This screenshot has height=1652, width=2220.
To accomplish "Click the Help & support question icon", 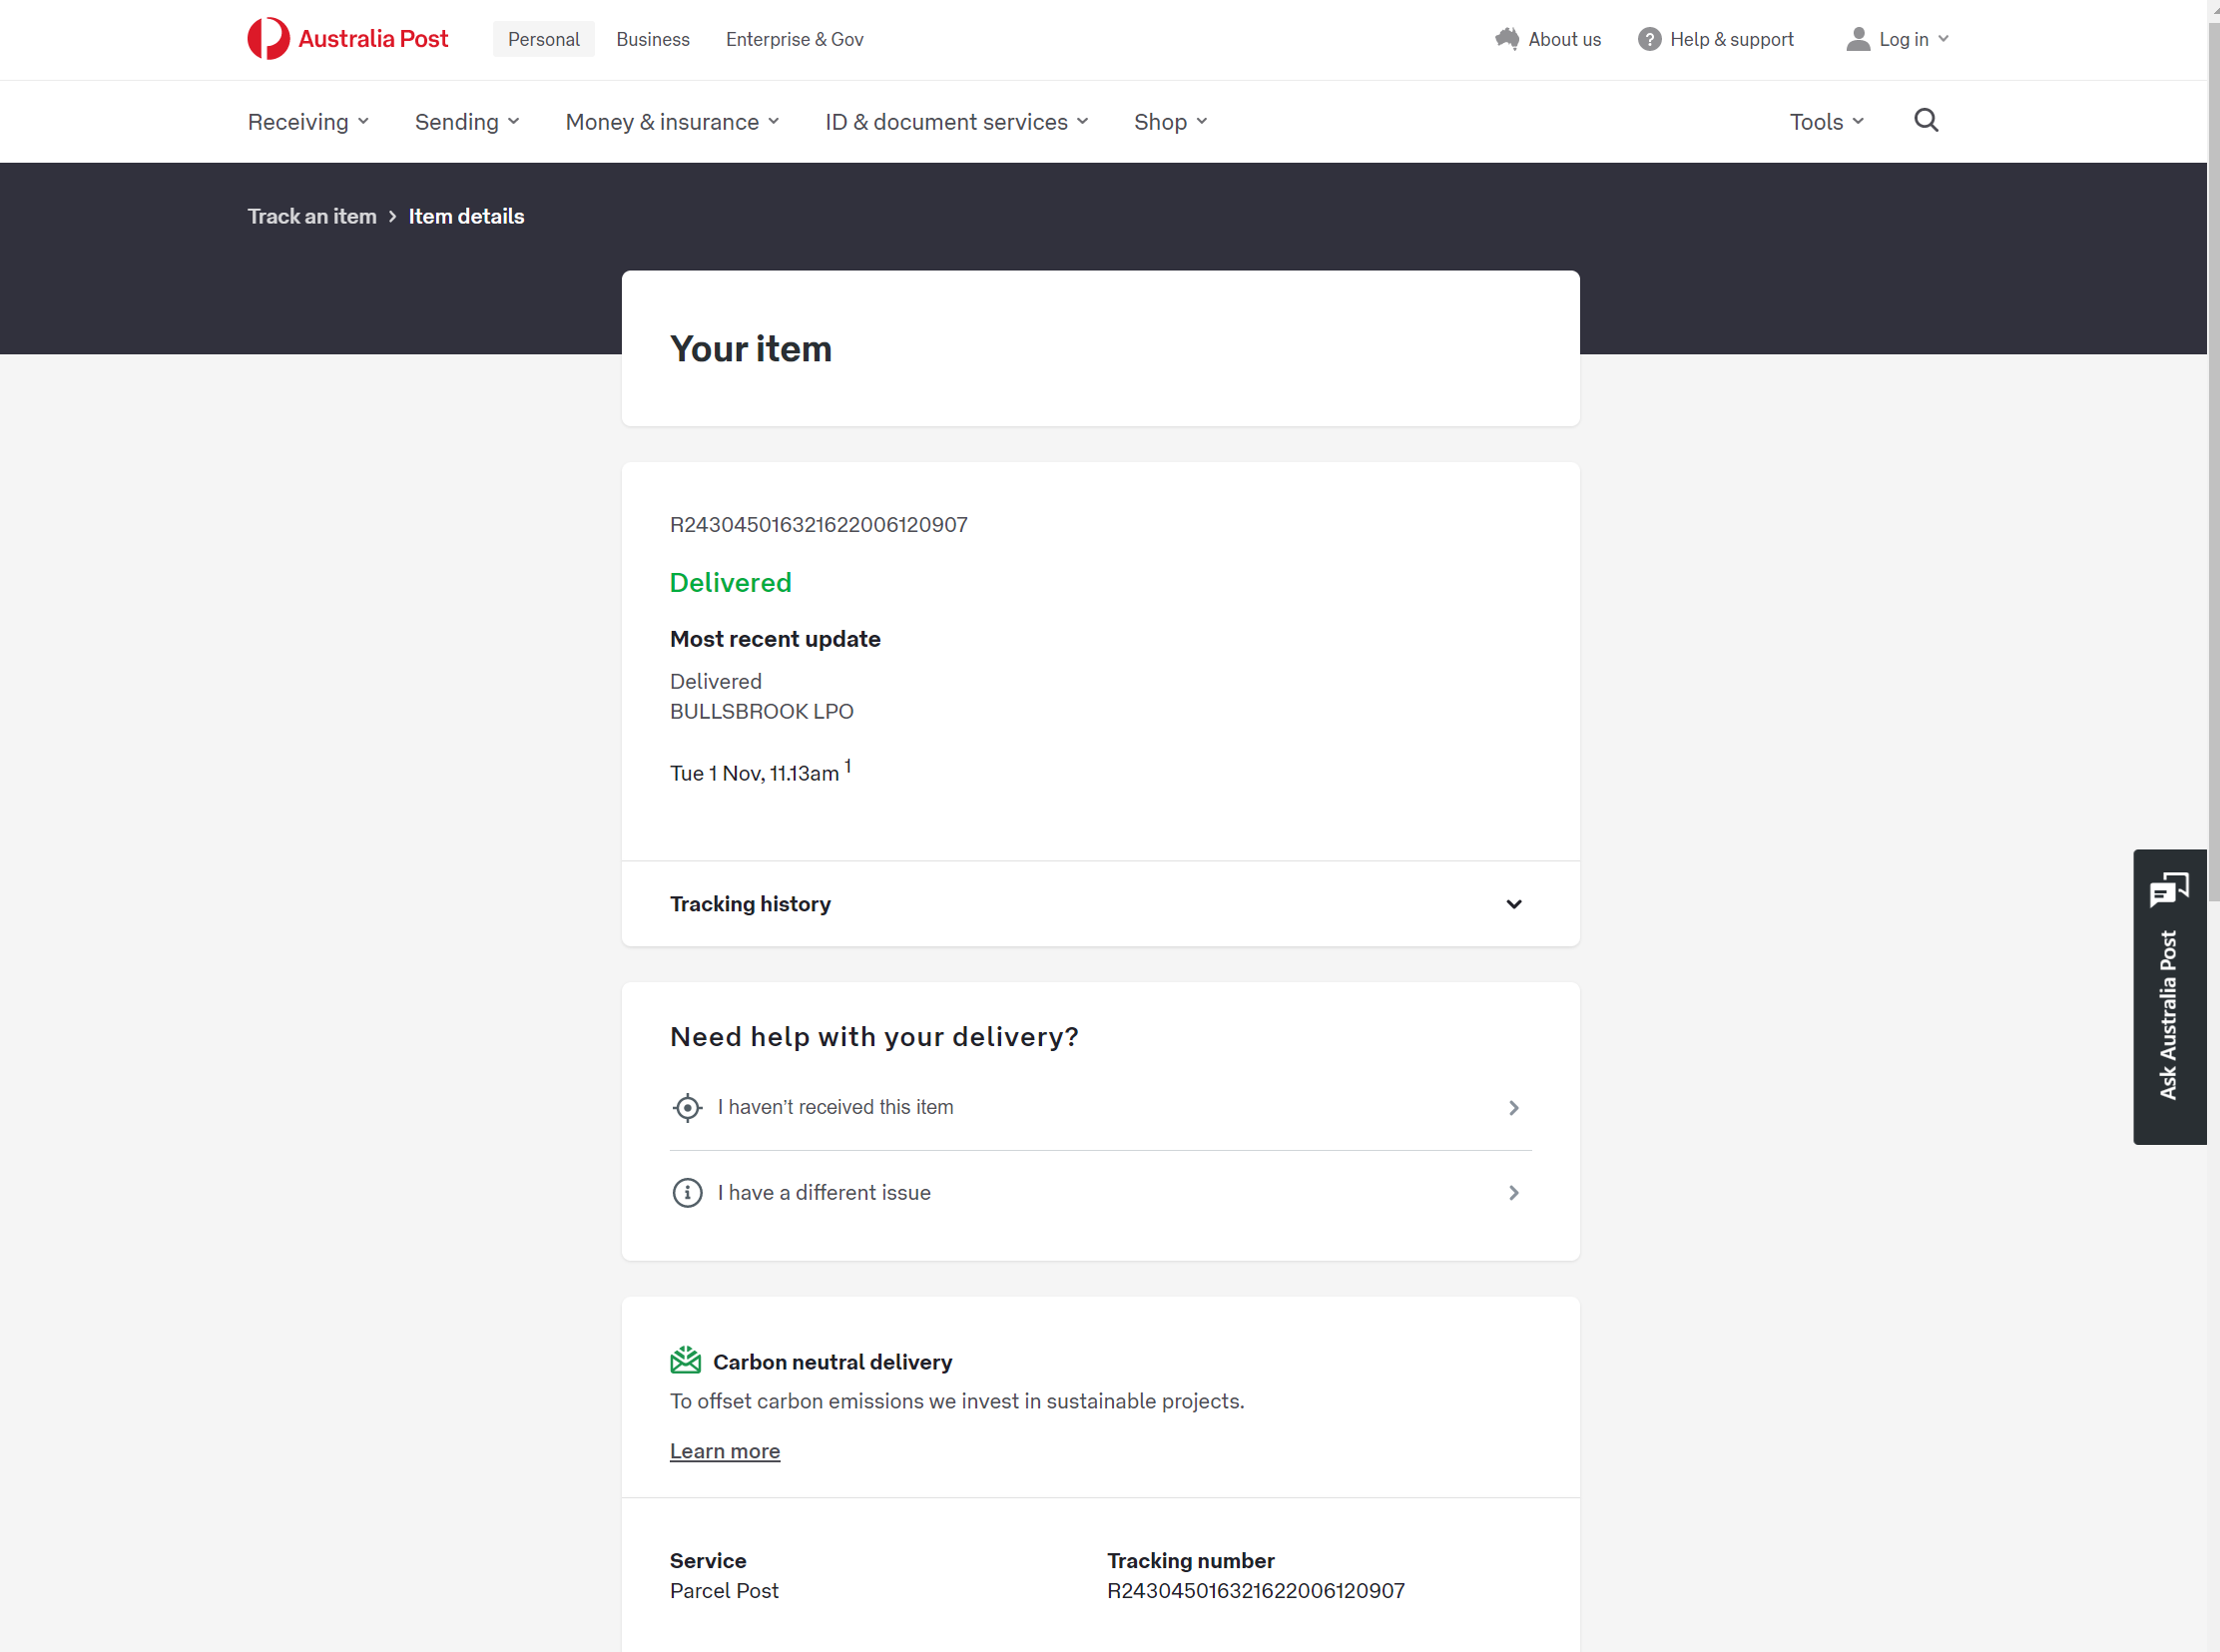I will tap(1649, 39).
